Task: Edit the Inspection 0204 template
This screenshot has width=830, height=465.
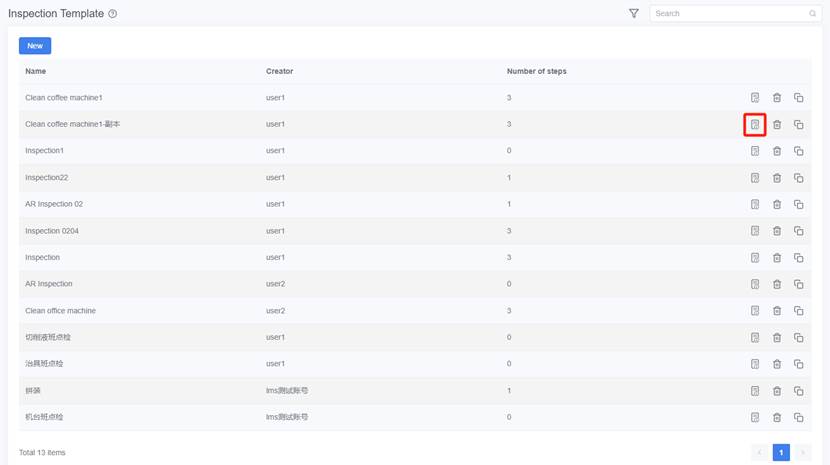Action: pos(755,231)
